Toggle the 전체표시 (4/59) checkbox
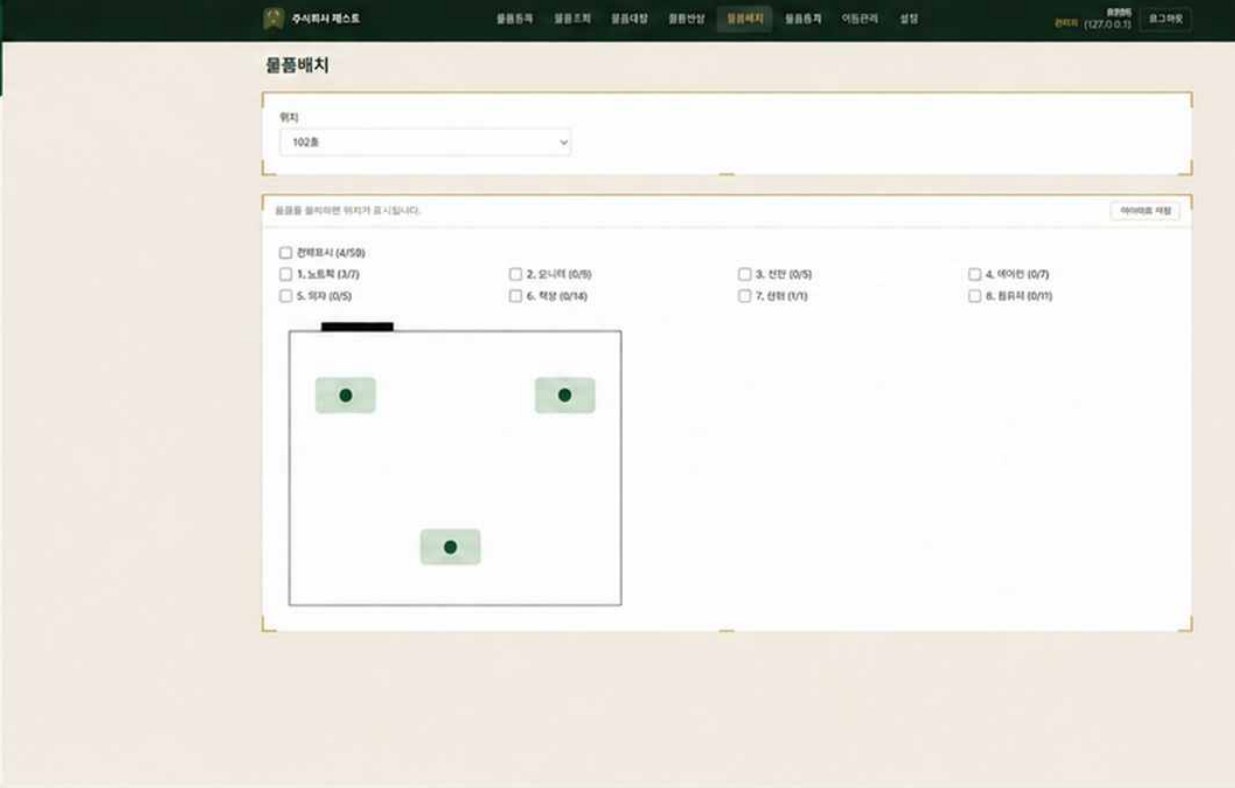The height and width of the screenshot is (788, 1235). click(x=286, y=253)
